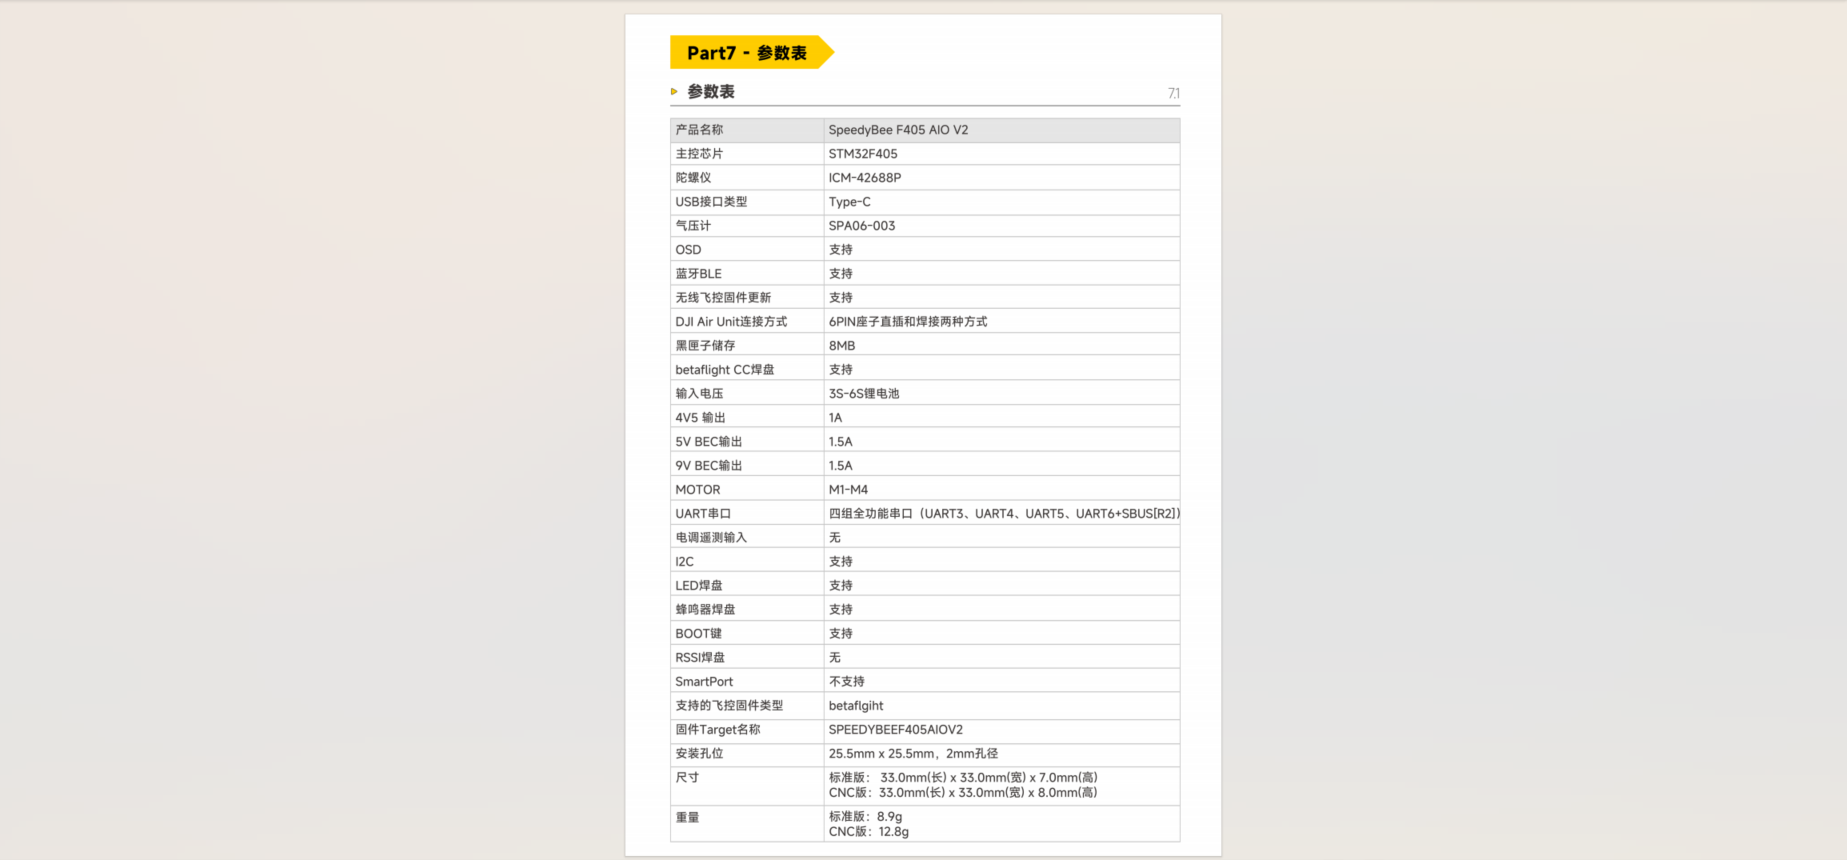Click the SmartPort row label

pos(704,682)
